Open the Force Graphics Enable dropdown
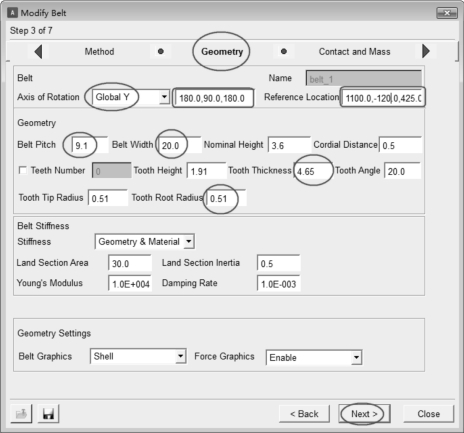The width and height of the screenshot is (464, 433). [356, 358]
